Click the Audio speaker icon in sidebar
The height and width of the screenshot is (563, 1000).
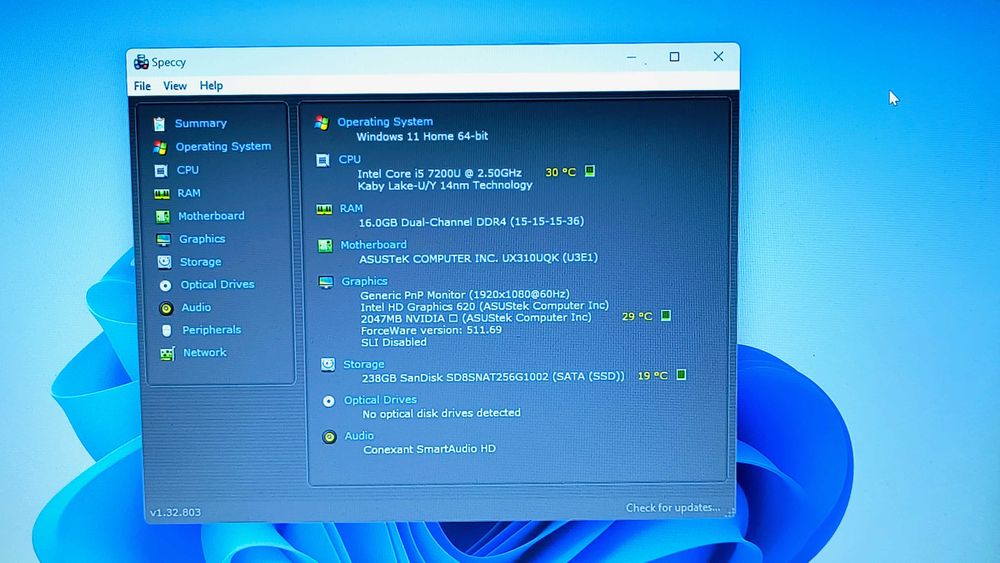tap(166, 308)
